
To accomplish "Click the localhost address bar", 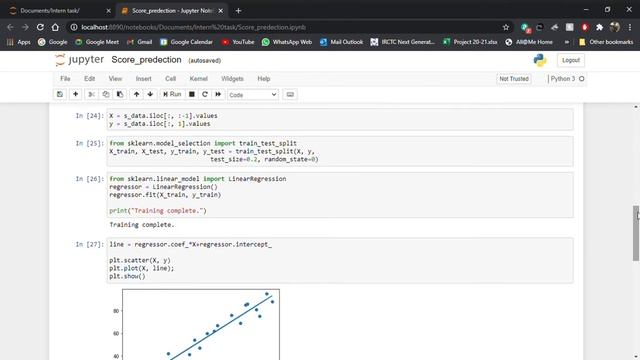I will pos(286,27).
